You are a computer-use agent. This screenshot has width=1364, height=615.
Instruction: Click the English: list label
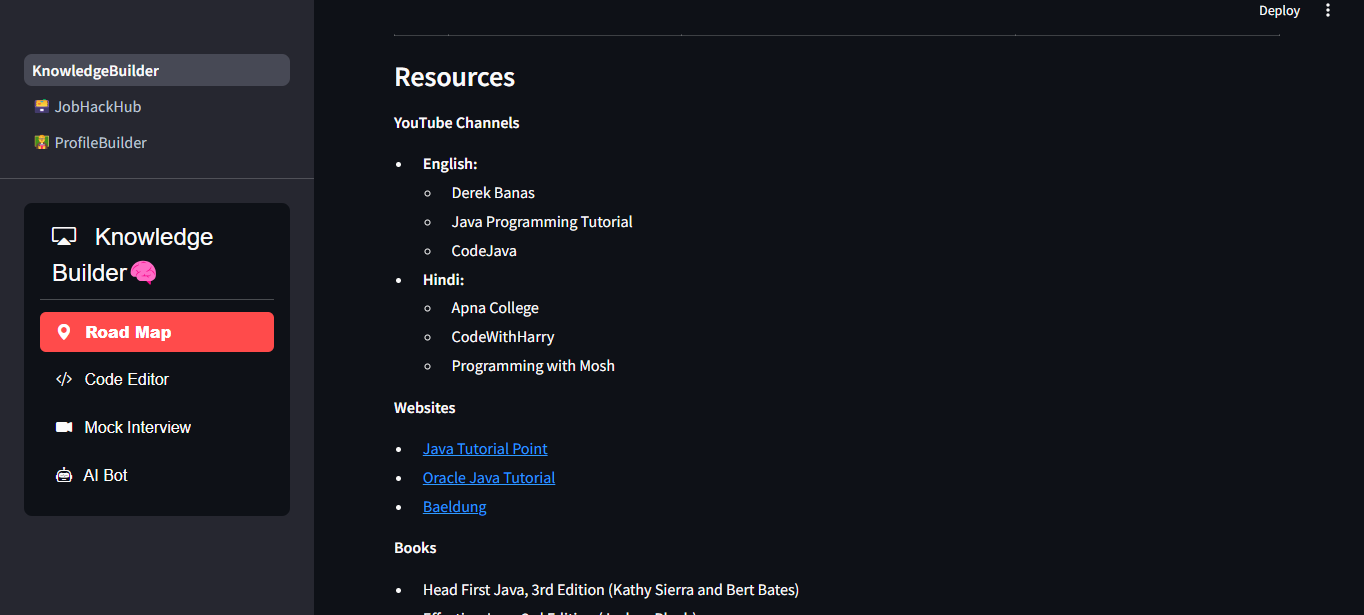450,164
